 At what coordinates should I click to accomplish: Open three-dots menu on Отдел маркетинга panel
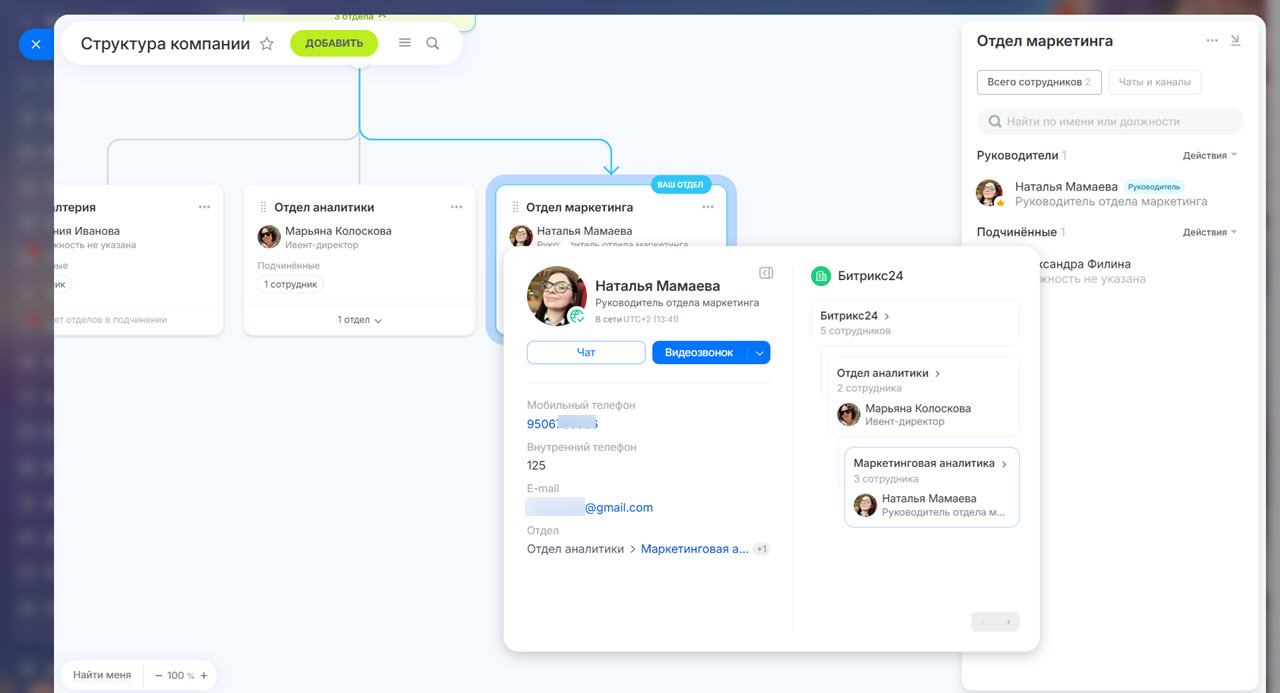click(1212, 41)
